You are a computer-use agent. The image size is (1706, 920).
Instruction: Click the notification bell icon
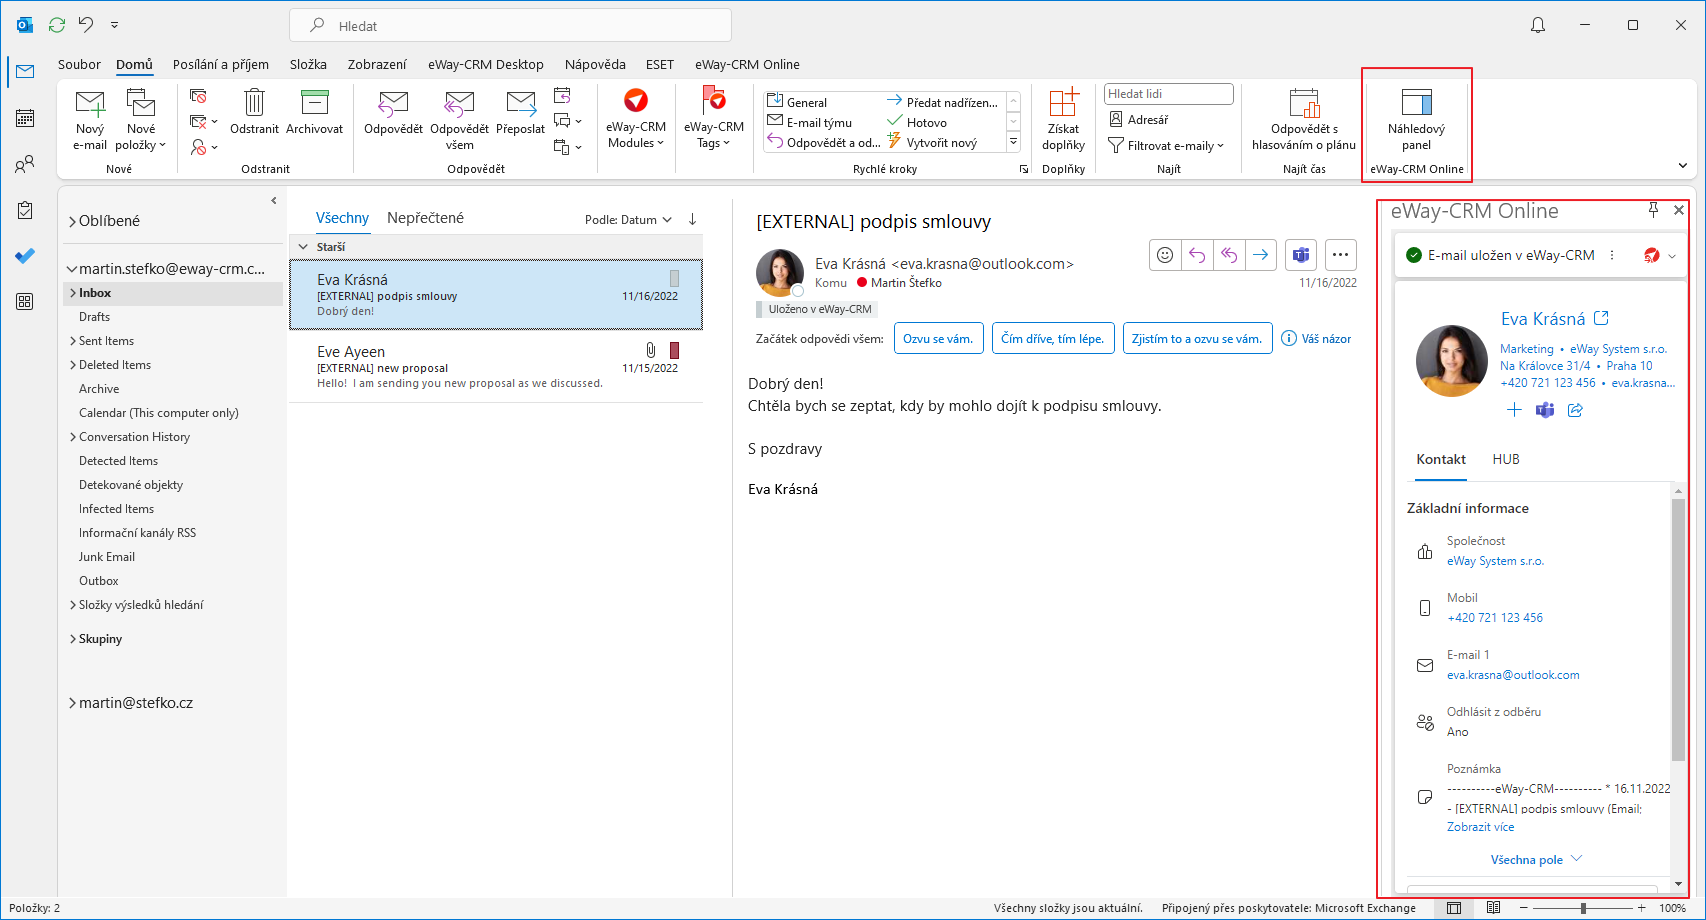click(x=1538, y=25)
